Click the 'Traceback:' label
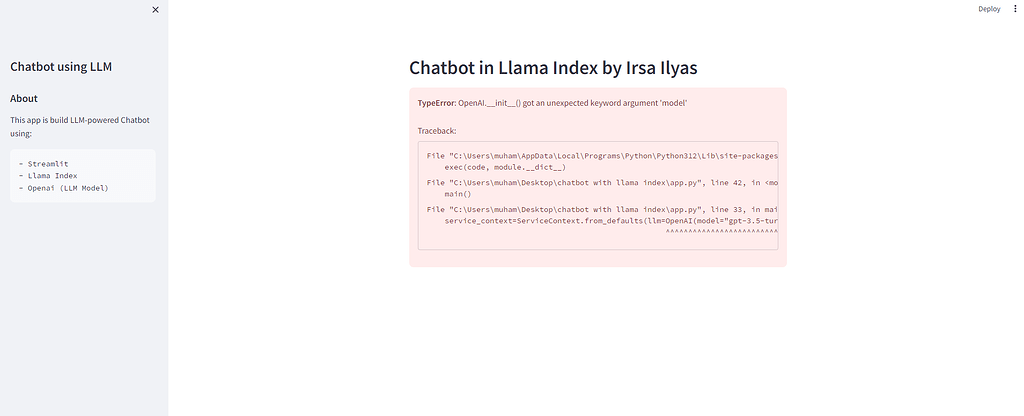1024x416 pixels. (x=437, y=131)
